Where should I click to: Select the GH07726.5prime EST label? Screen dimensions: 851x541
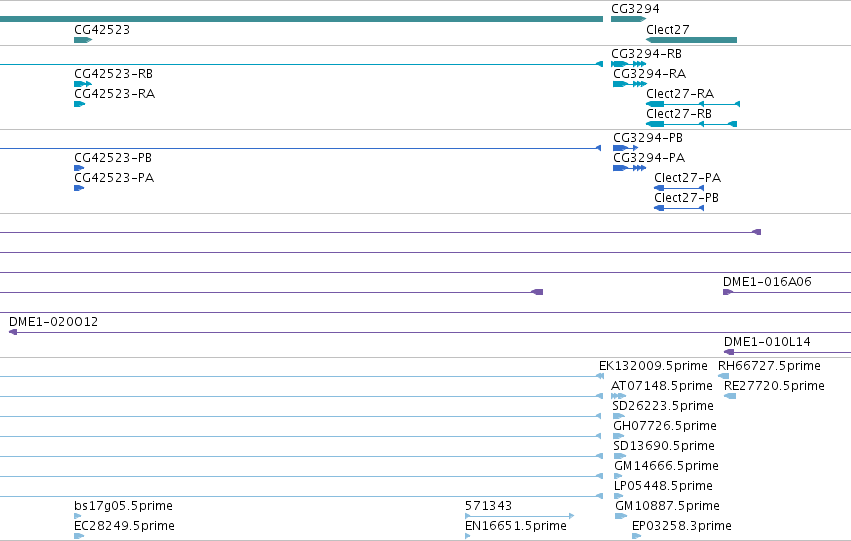tap(665, 426)
